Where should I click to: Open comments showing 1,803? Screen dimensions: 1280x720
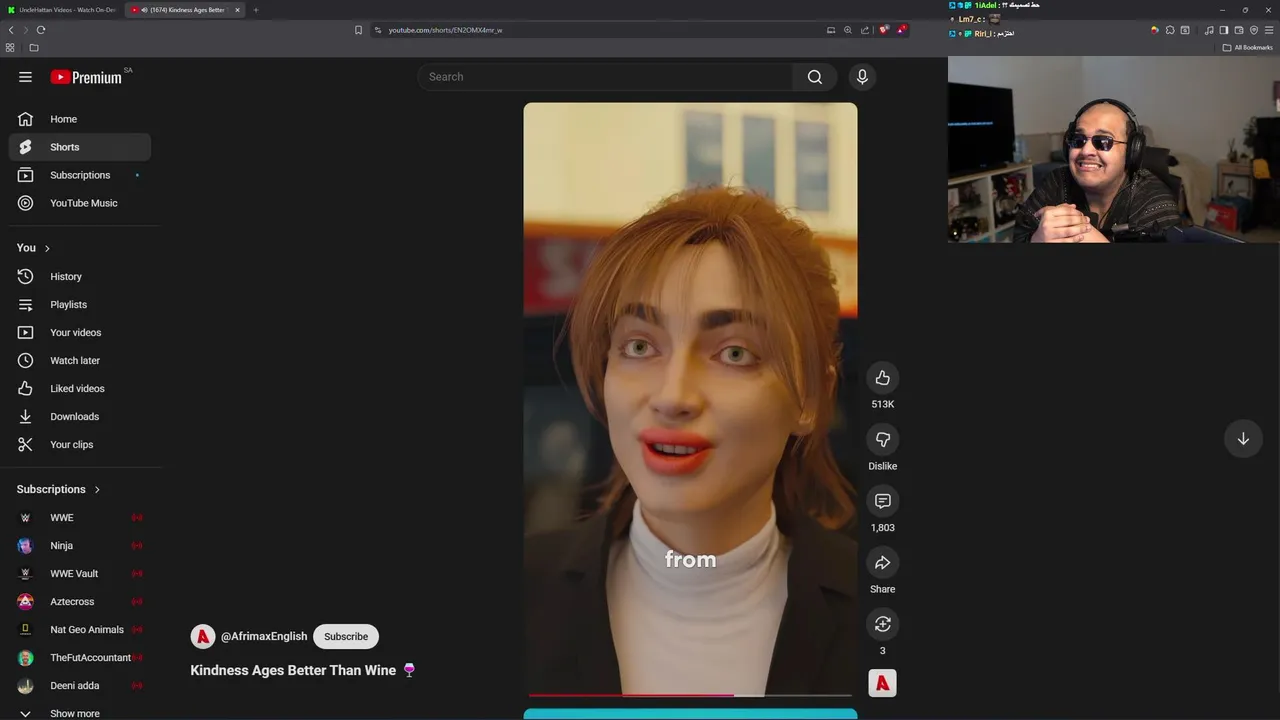882,501
